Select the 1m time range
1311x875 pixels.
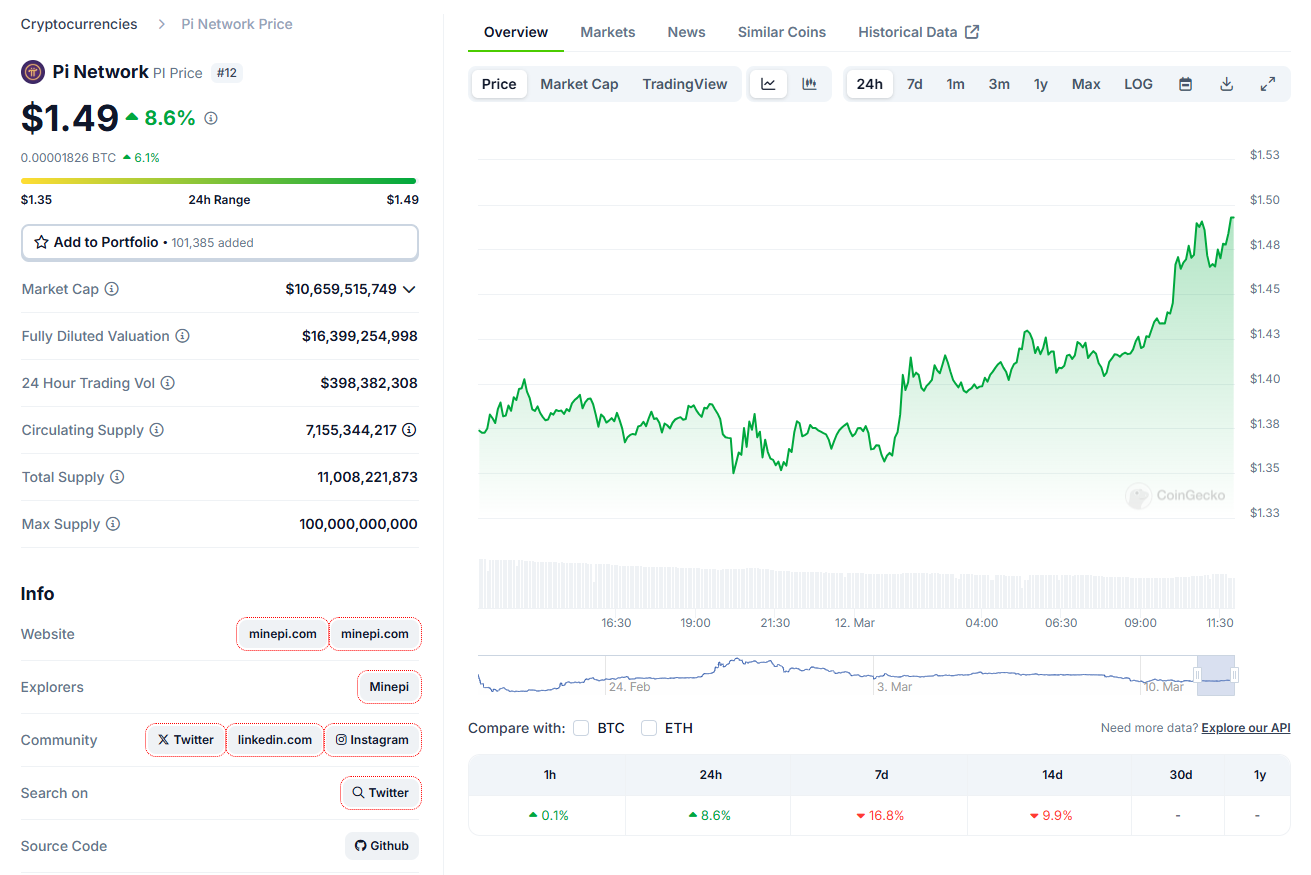tap(956, 84)
